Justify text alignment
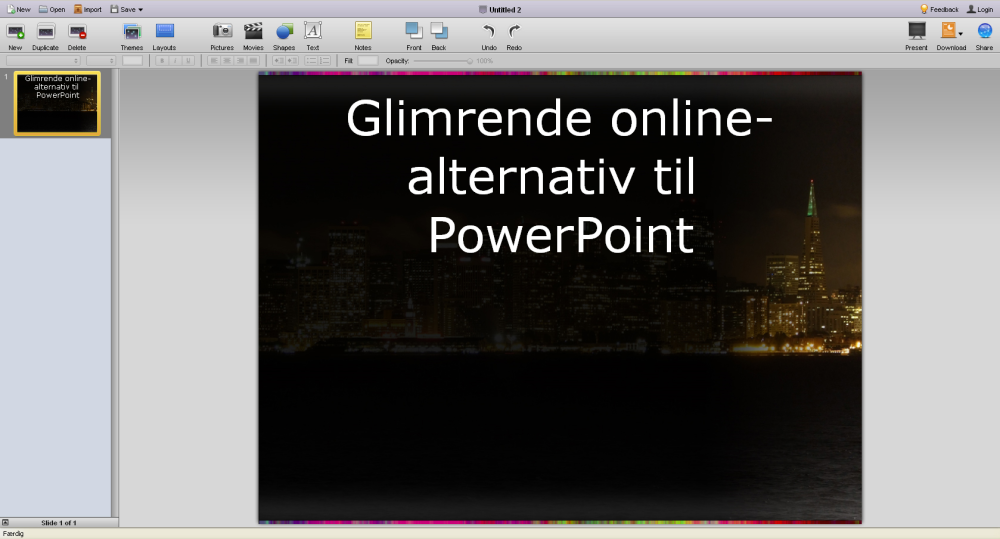Screen dimensions: 1000x539 coord(254,61)
